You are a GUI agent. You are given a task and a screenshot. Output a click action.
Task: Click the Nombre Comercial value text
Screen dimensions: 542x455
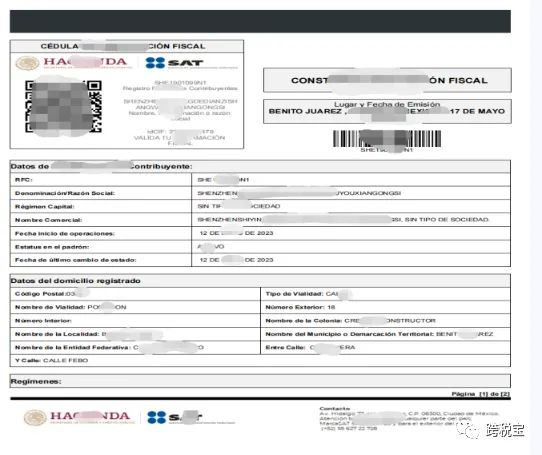point(344,220)
